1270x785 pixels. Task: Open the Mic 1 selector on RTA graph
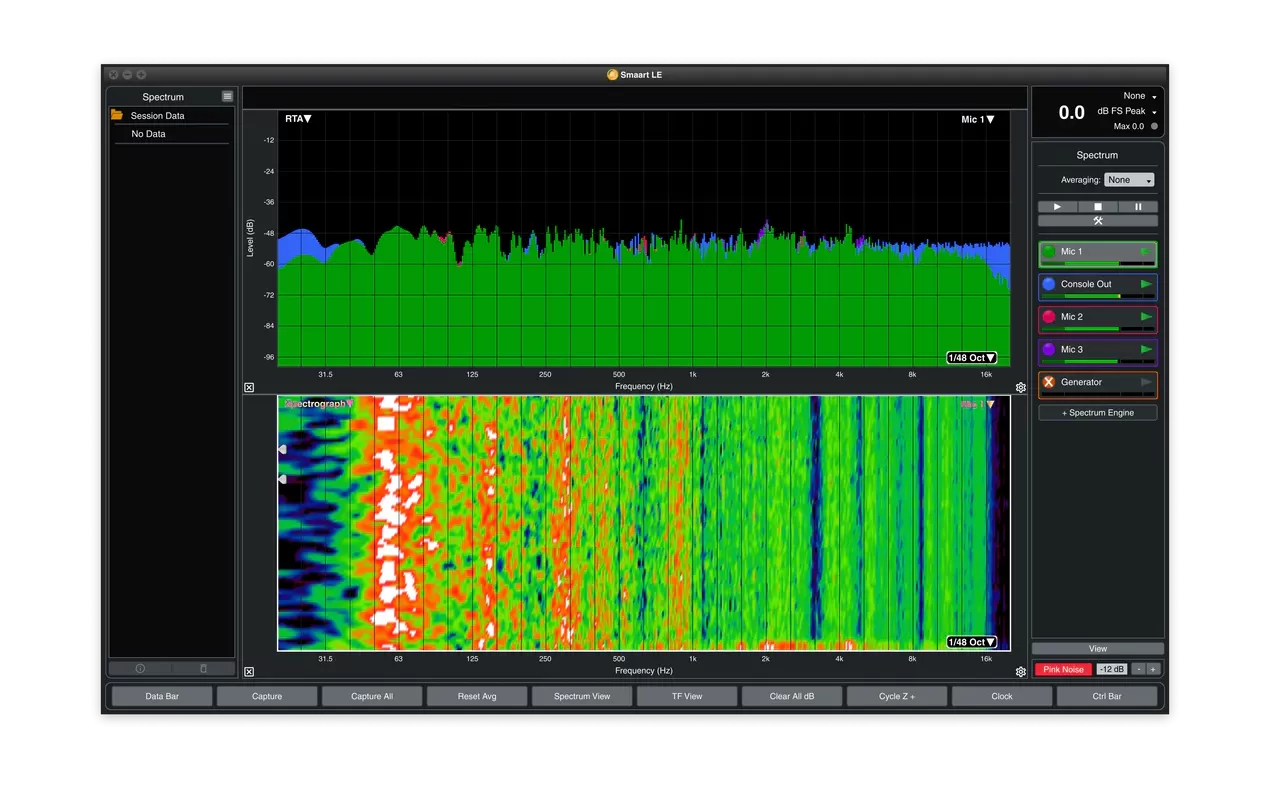(978, 120)
